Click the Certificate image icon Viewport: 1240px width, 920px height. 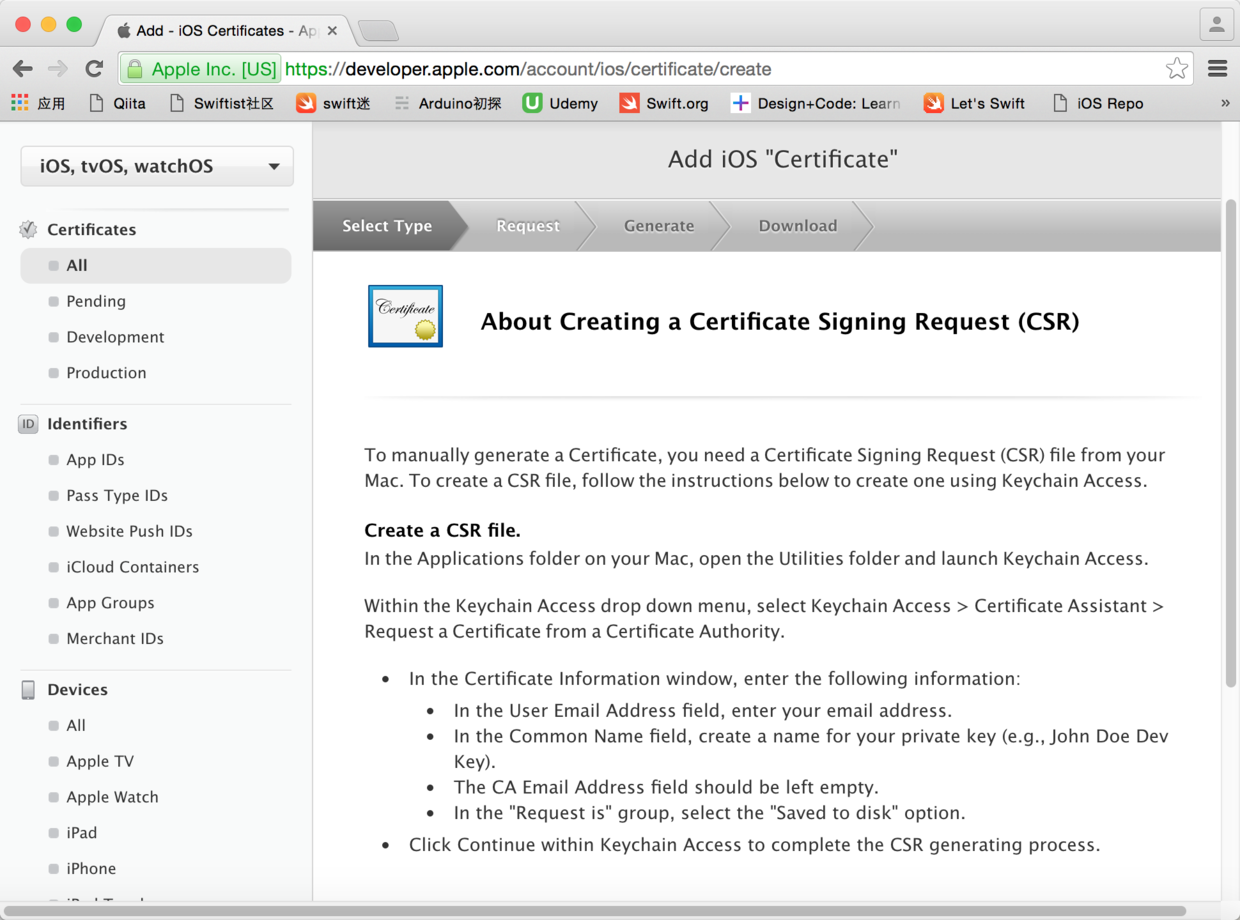(x=405, y=316)
